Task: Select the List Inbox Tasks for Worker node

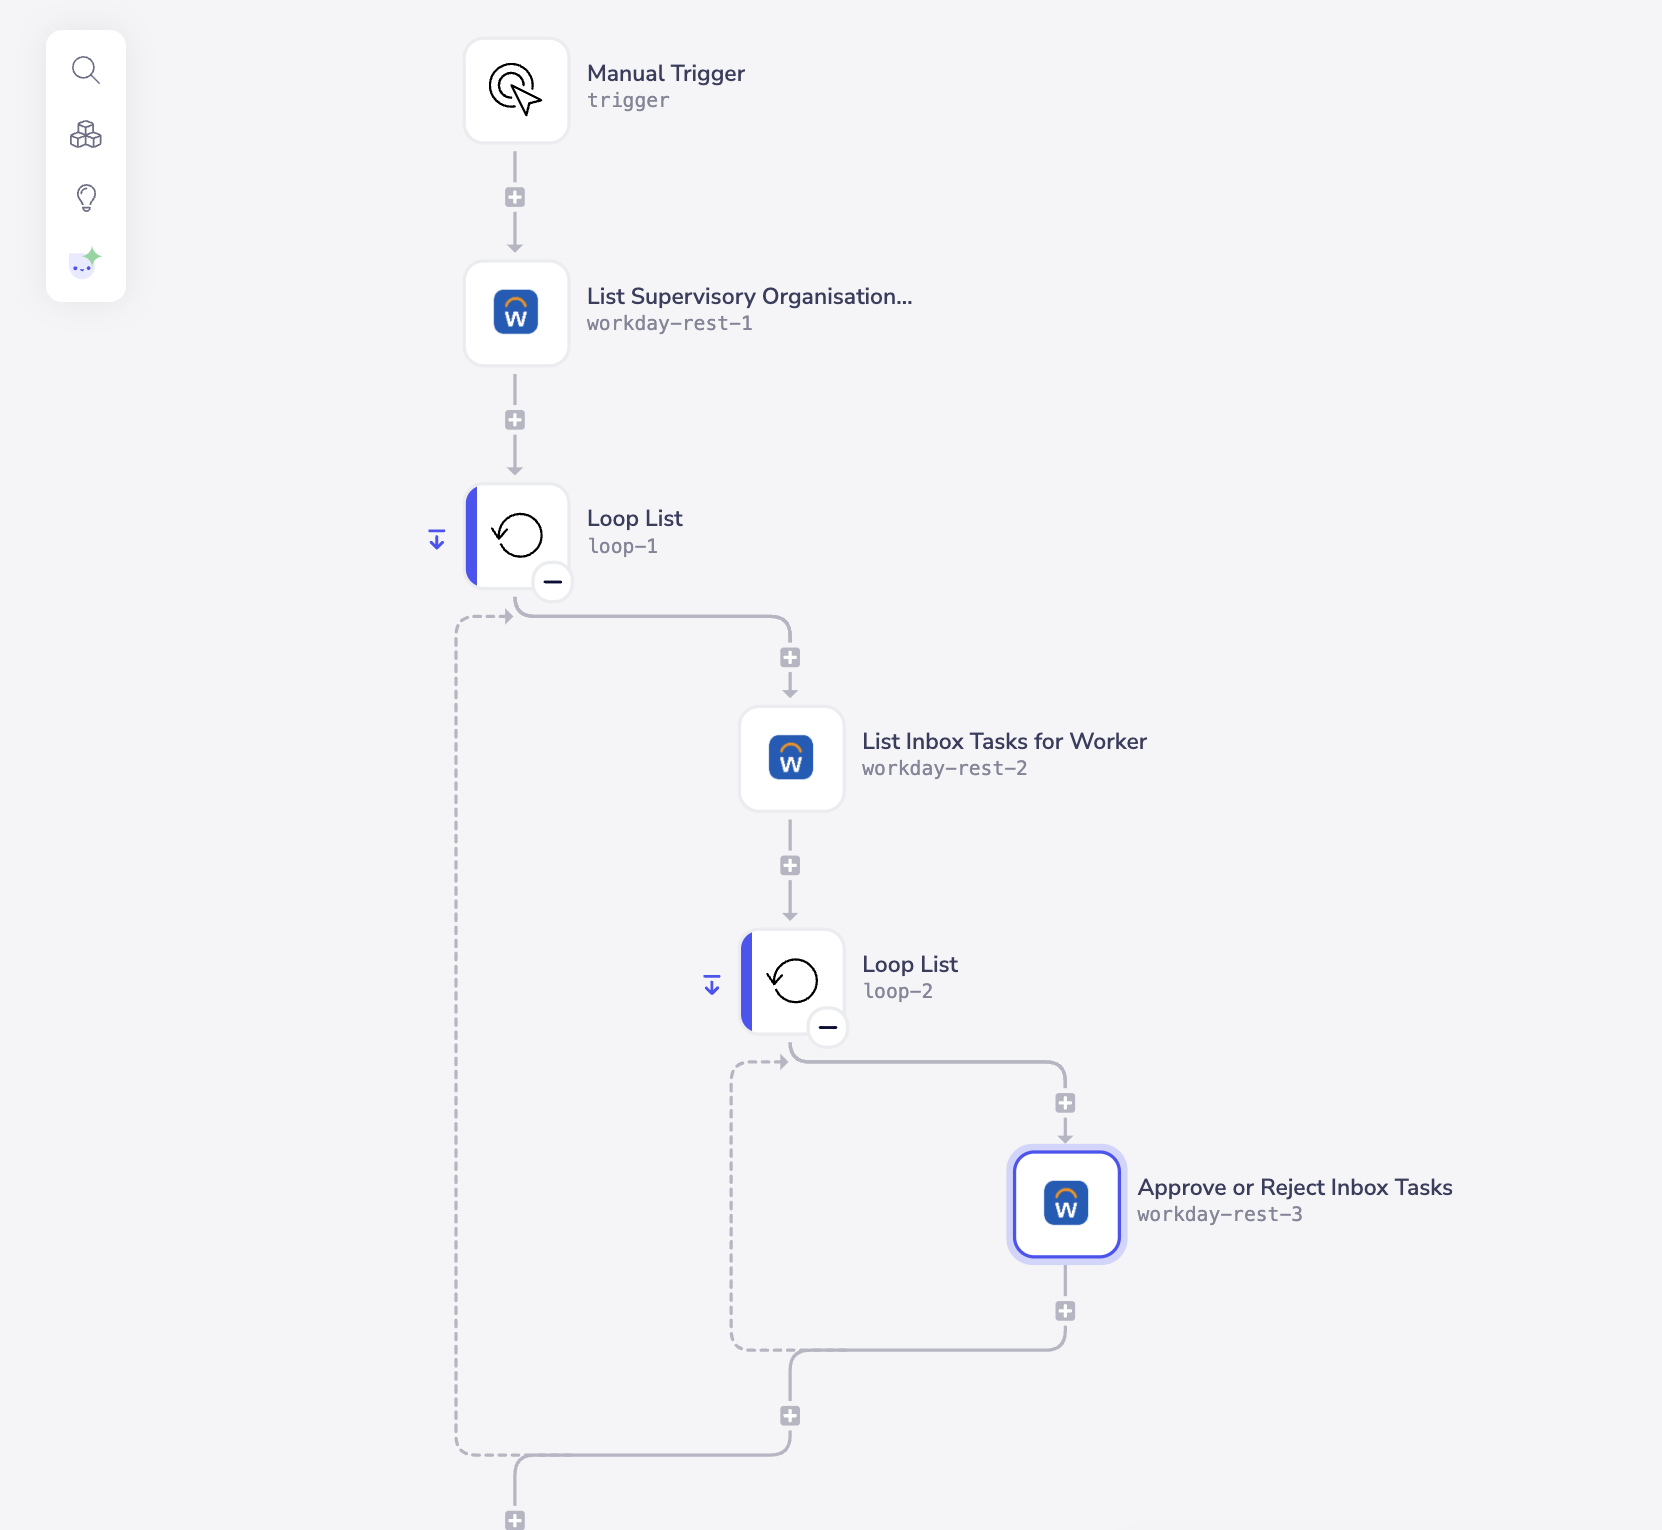Action: (791, 758)
